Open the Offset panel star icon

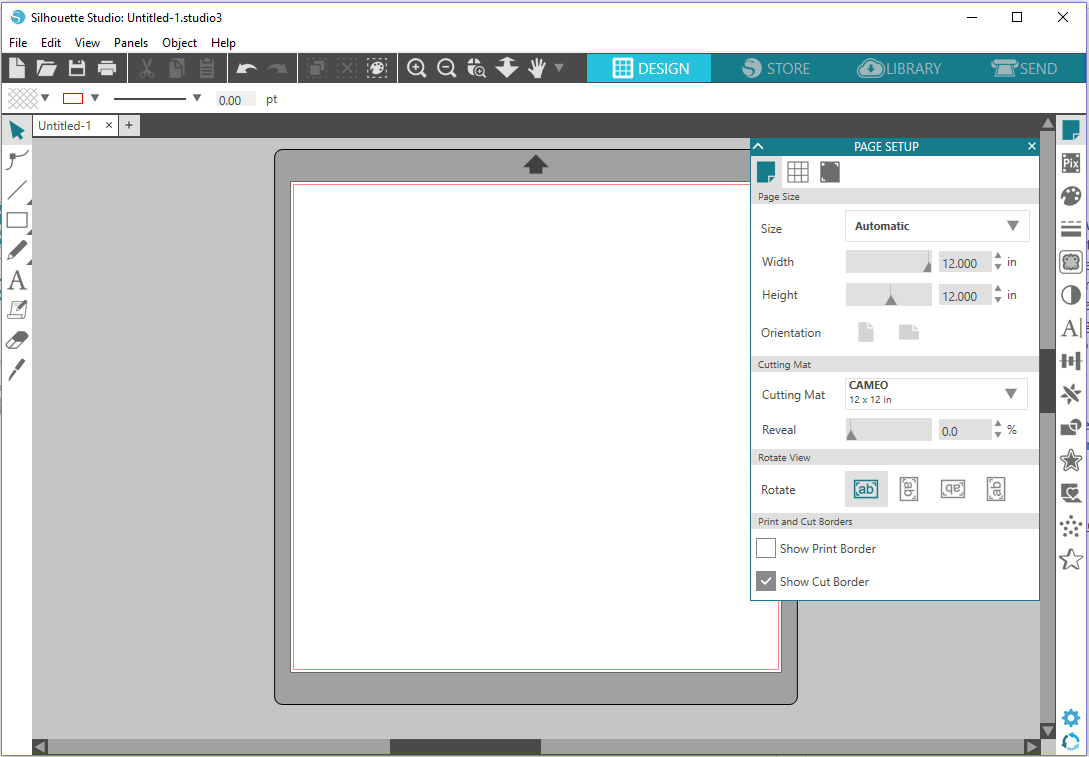tap(1071, 460)
